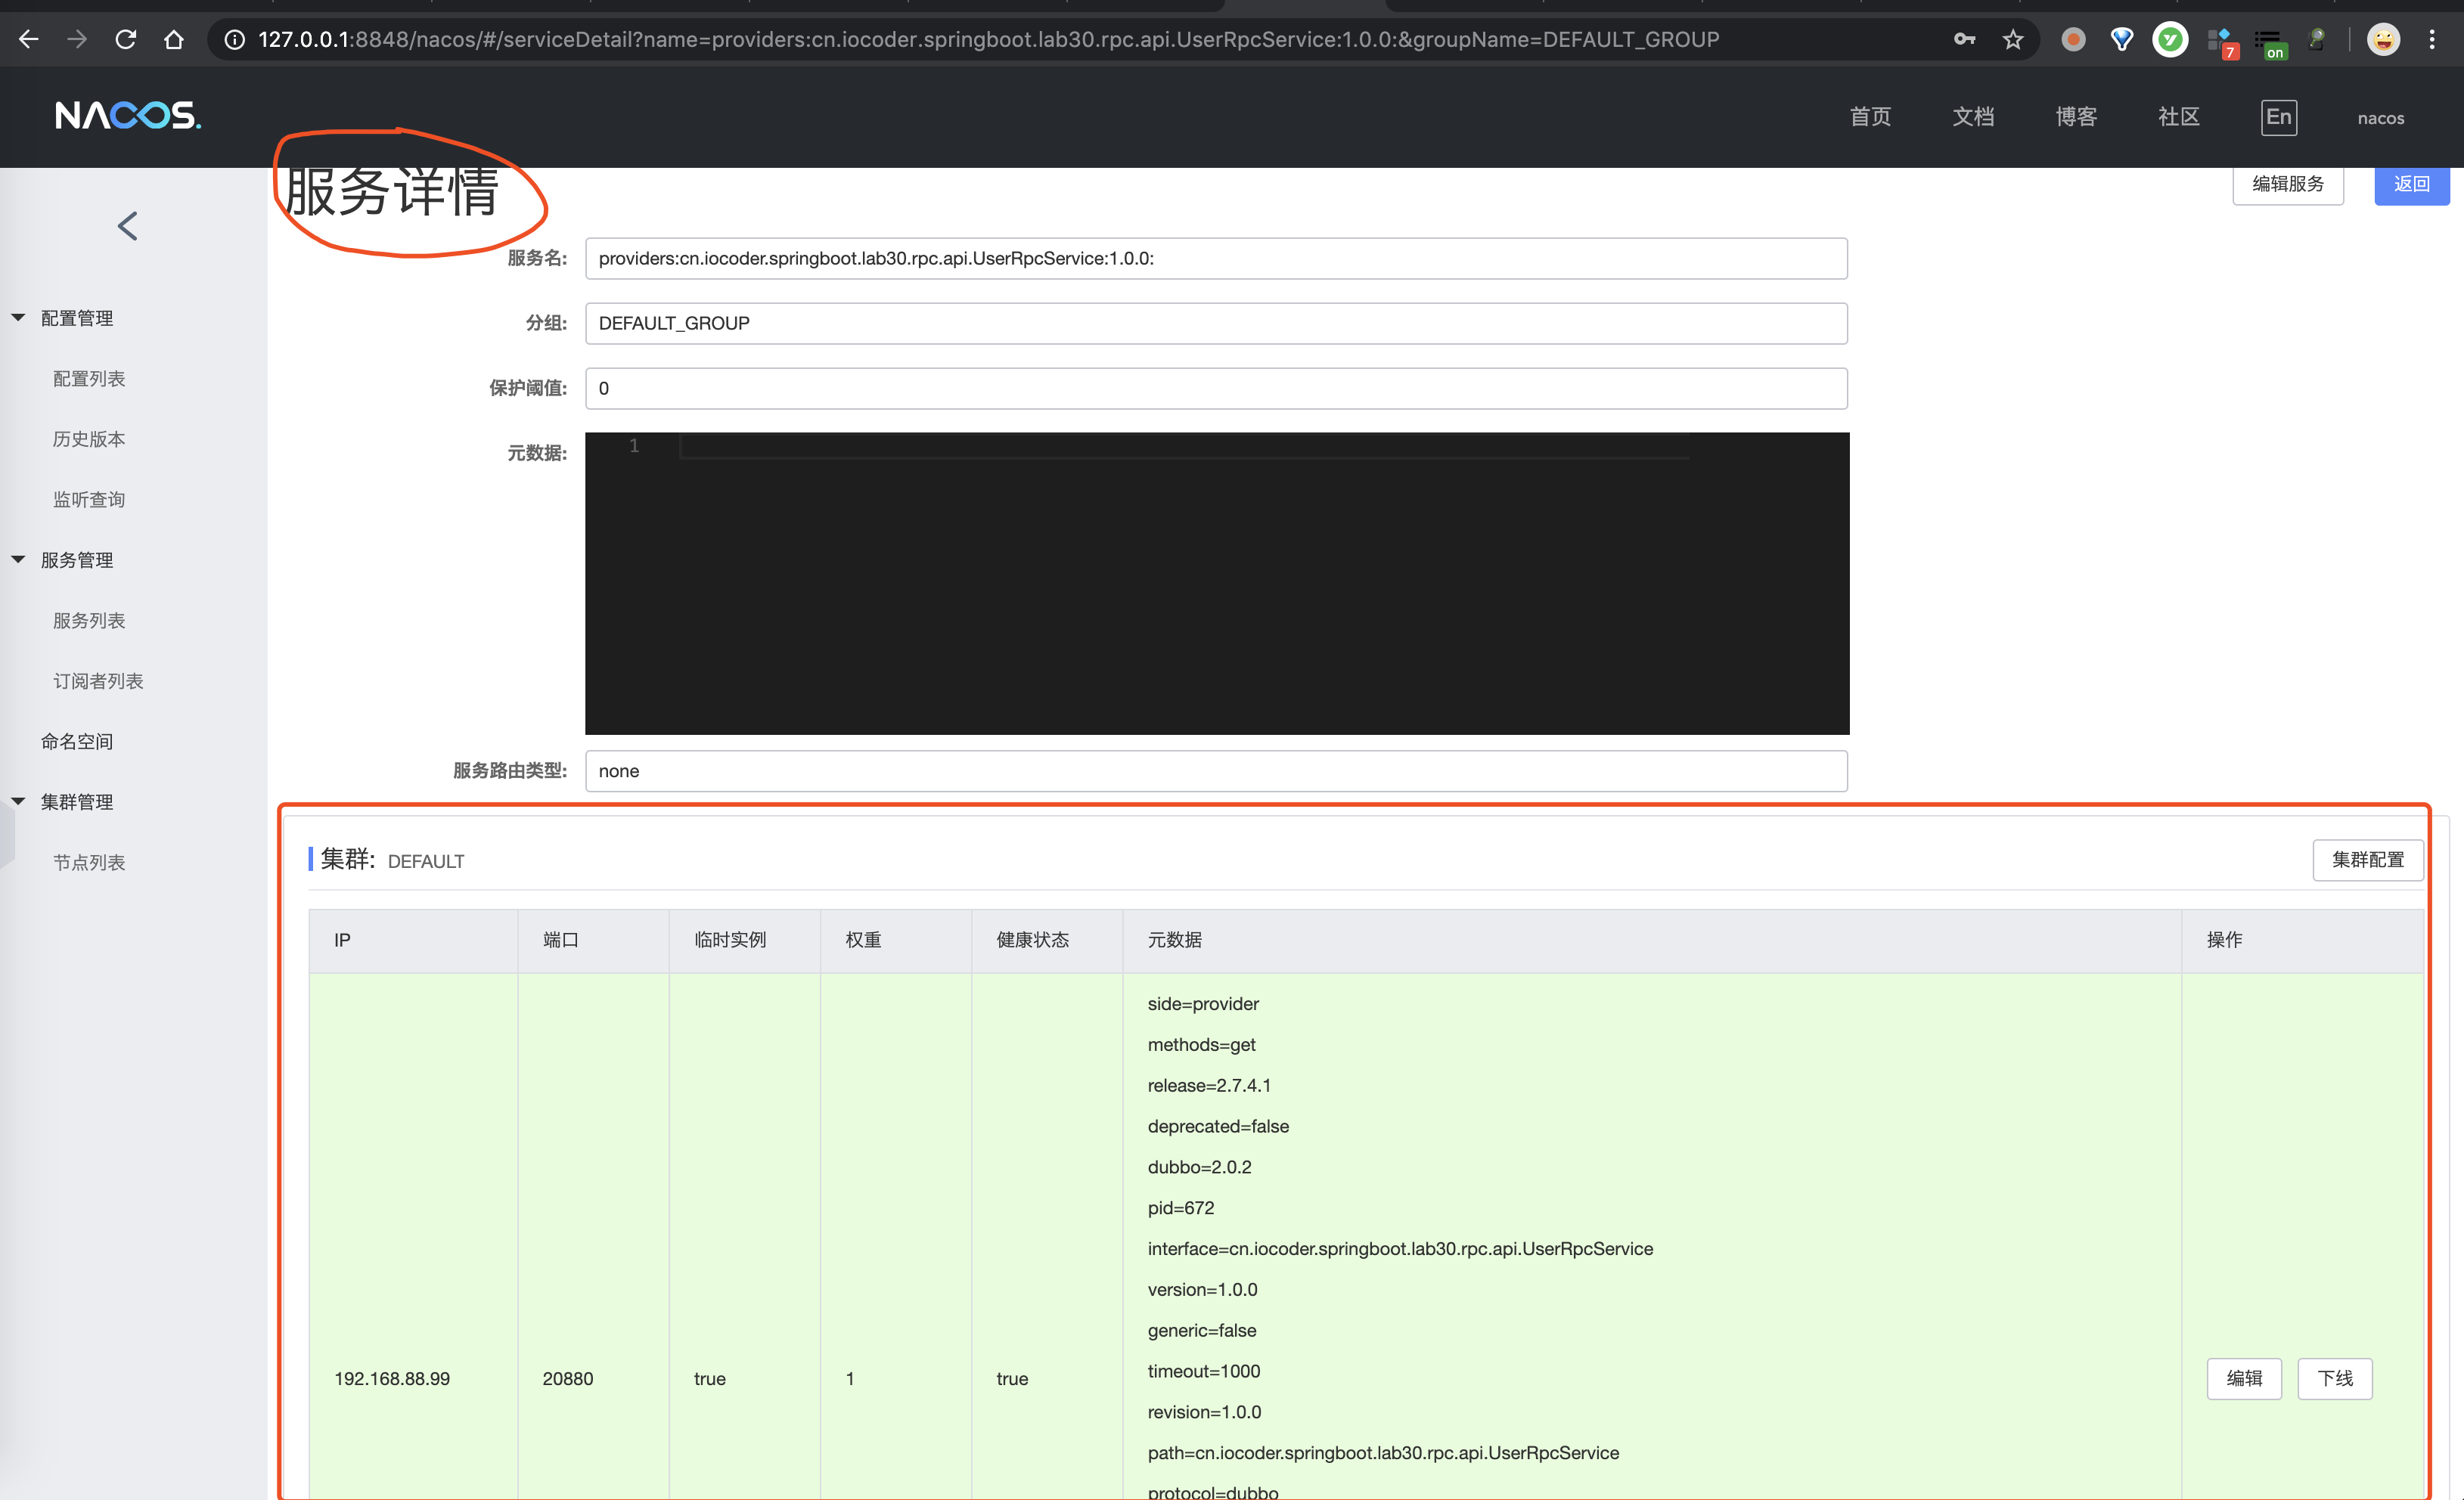
Task: Open the user profile avatar
Action: coord(2383,39)
